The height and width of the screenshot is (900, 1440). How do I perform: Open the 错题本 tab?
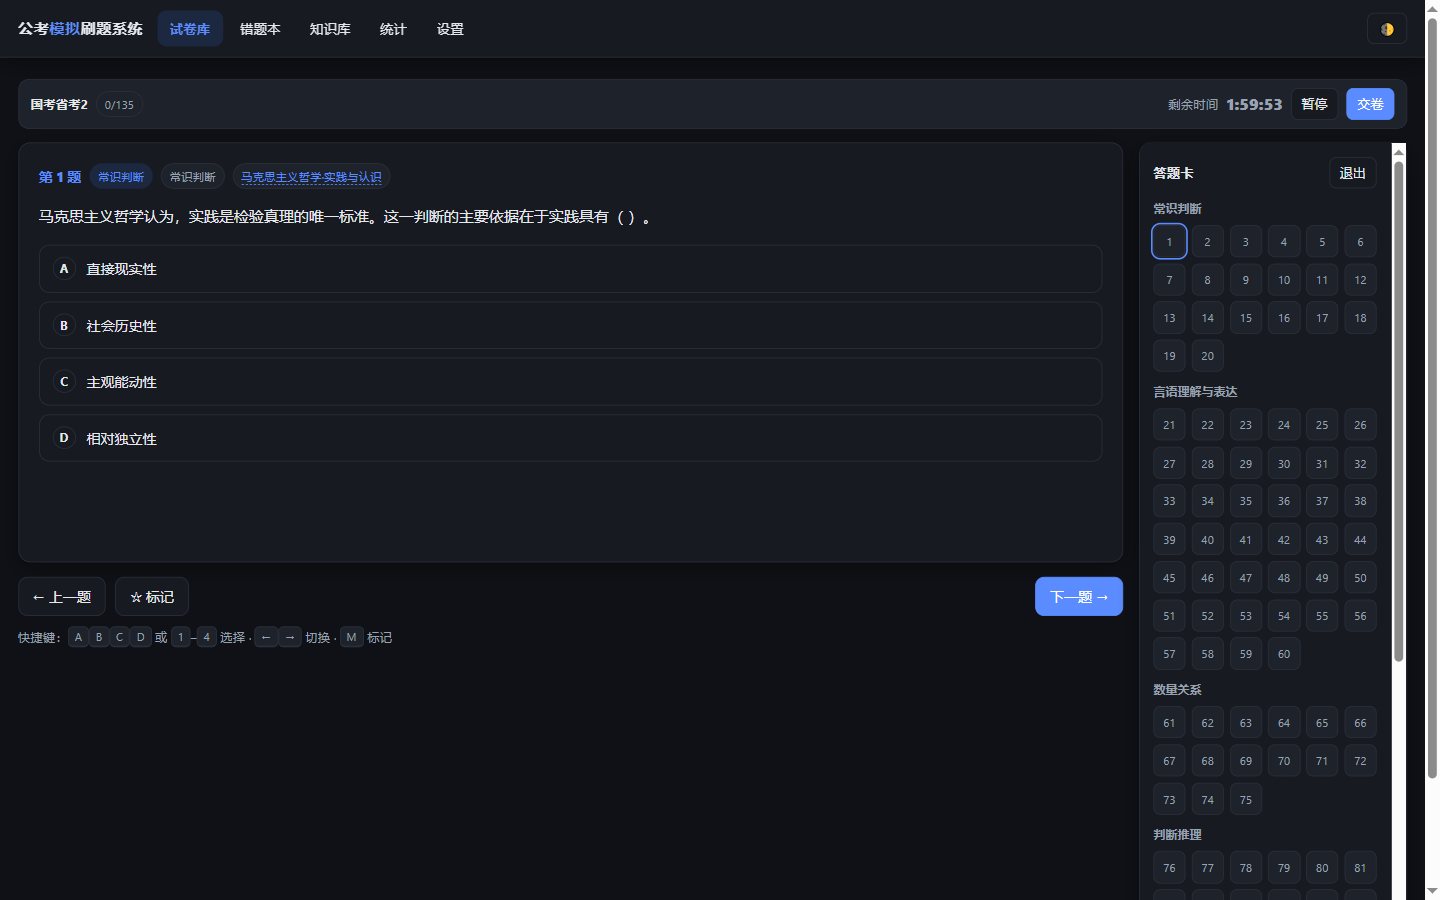click(260, 29)
